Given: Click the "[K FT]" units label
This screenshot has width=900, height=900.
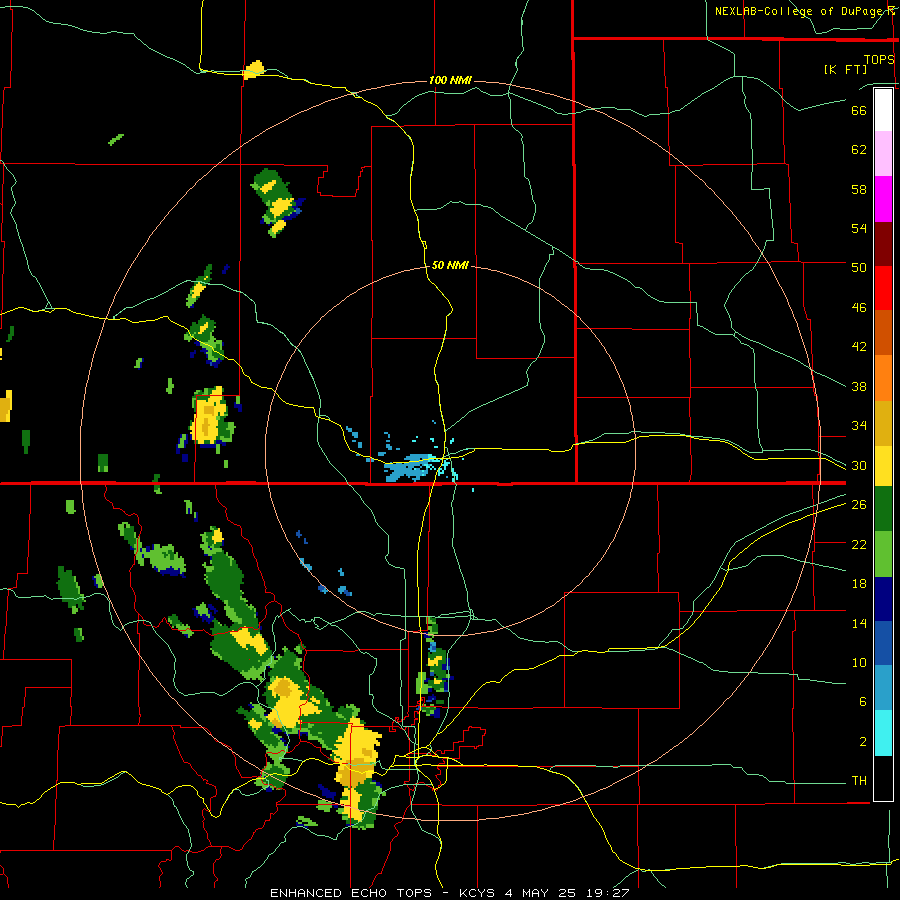Looking at the screenshot, I should (845, 69).
